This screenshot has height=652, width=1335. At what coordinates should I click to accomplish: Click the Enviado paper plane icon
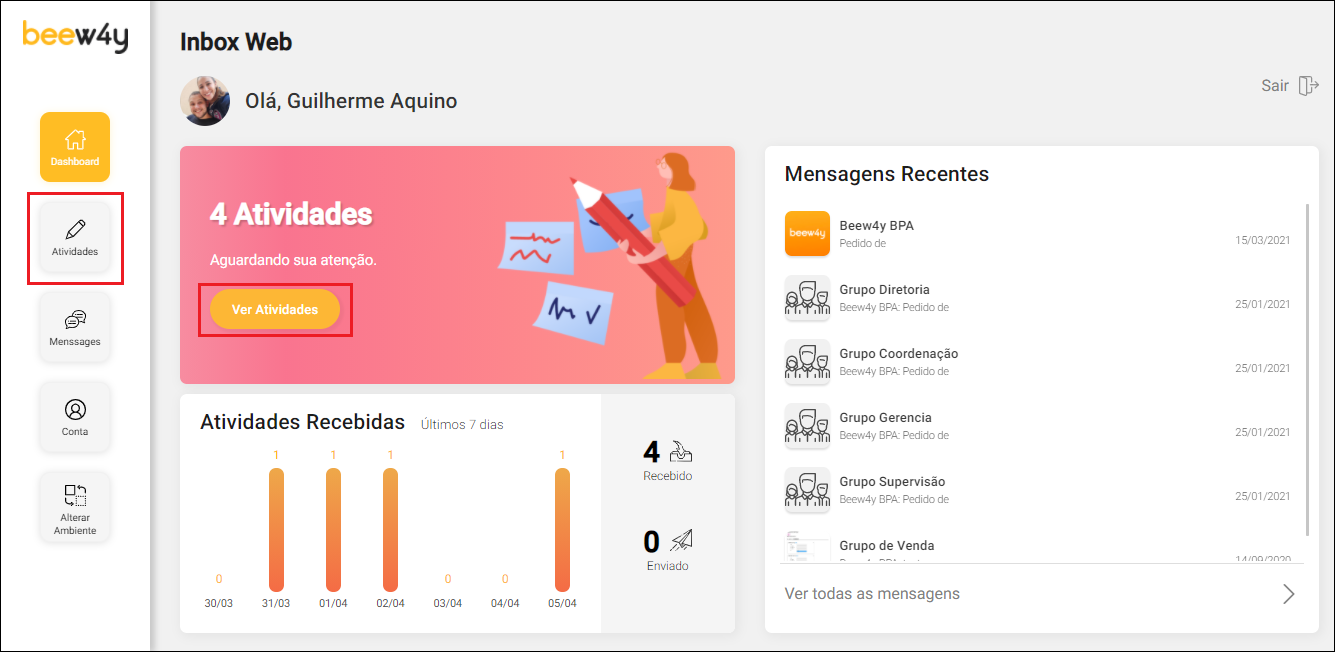[682, 541]
